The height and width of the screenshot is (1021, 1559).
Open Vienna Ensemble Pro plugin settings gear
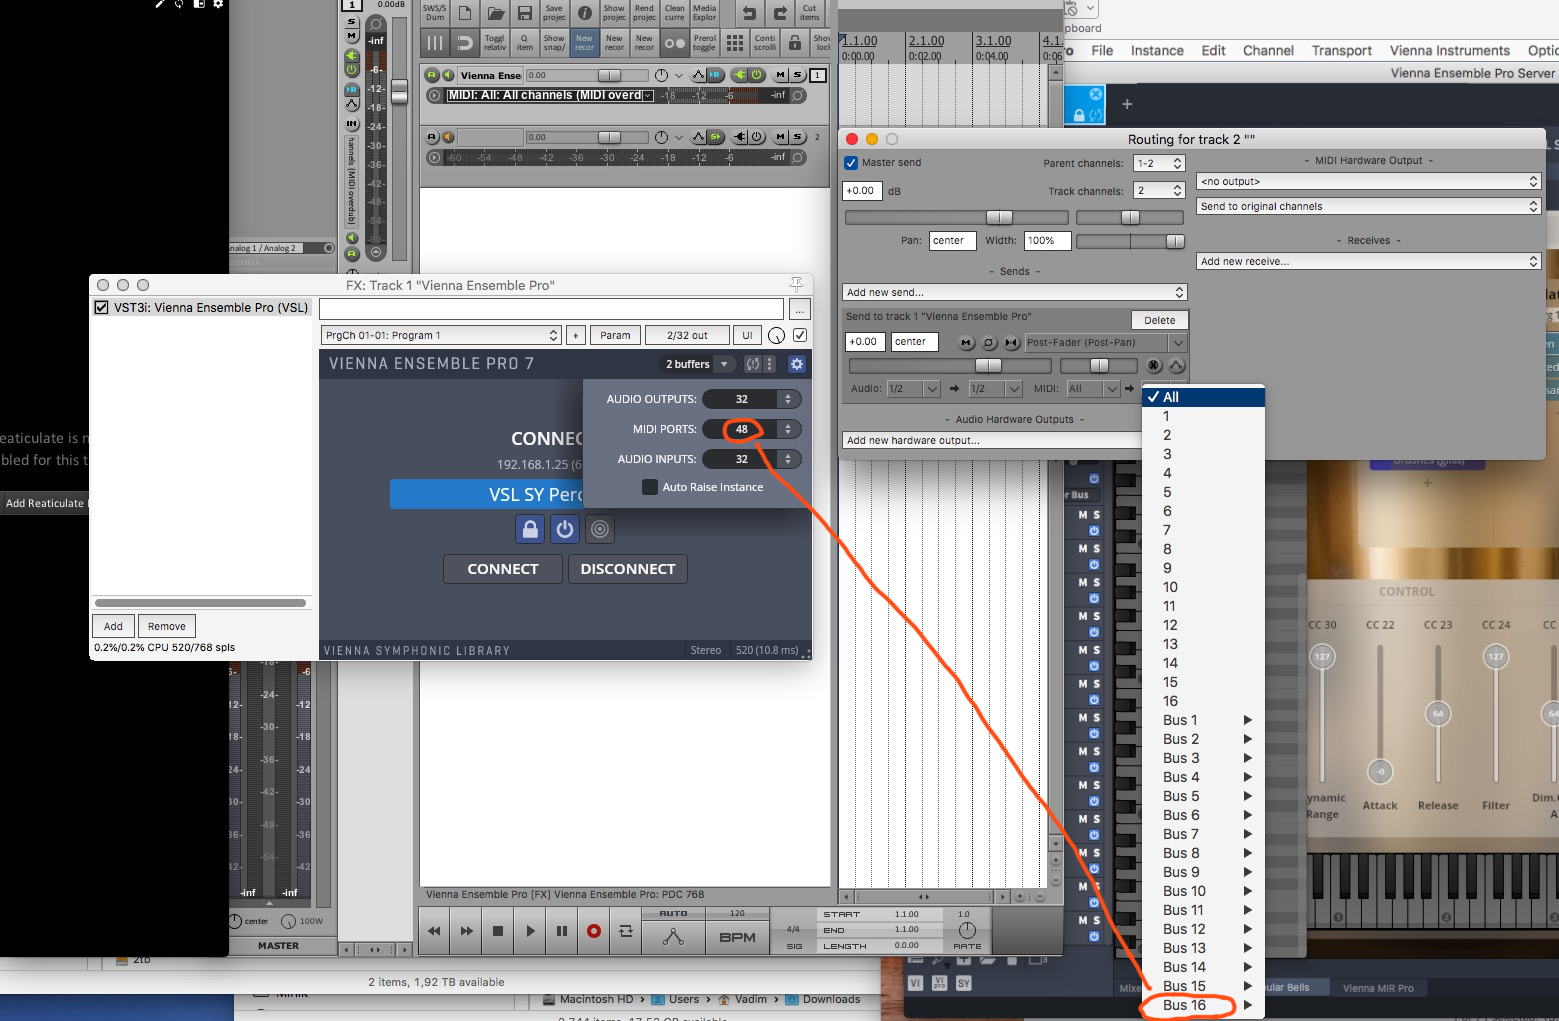[x=797, y=364]
